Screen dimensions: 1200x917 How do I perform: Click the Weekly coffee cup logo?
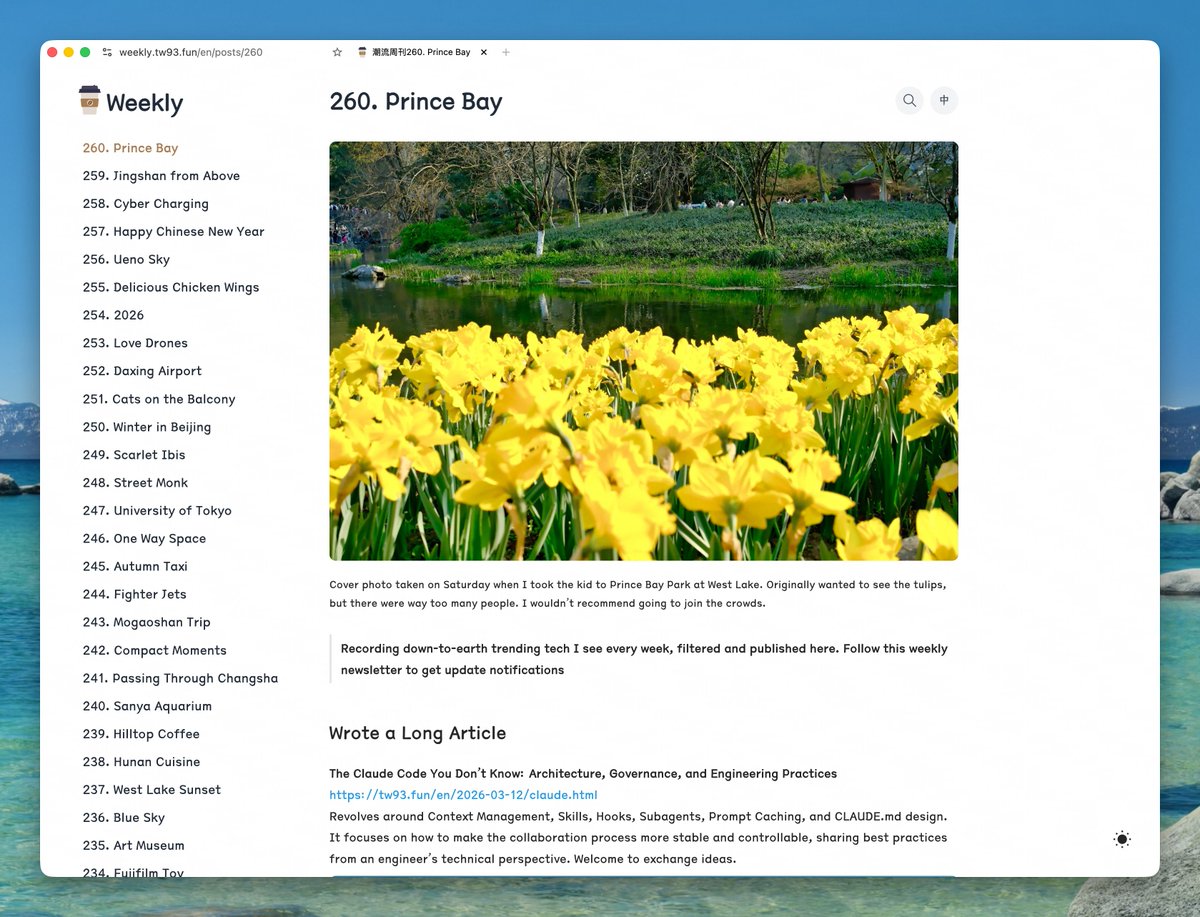[x=90, y=100]
